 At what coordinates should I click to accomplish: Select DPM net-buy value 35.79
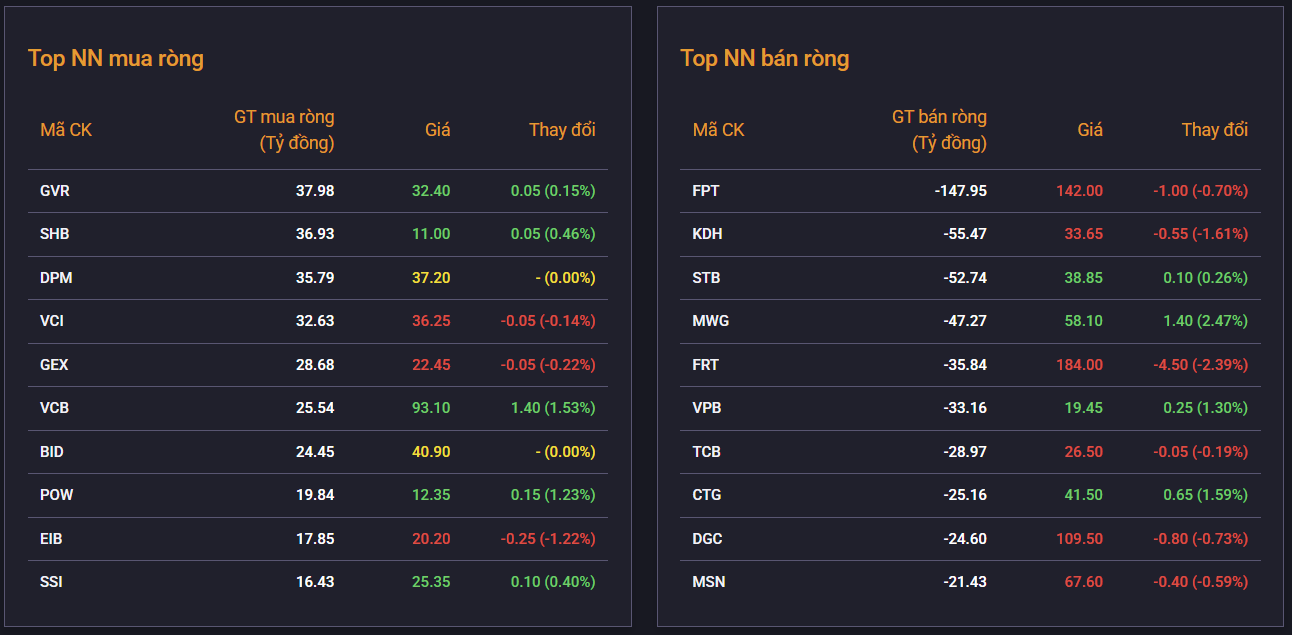(315, 278)
